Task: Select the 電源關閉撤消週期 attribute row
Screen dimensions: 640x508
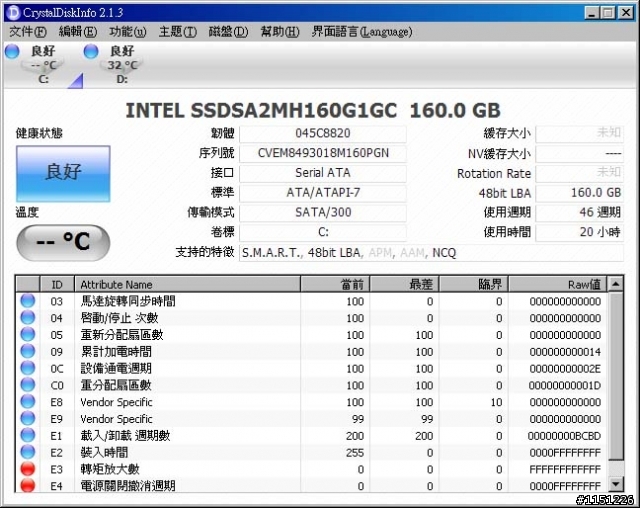Action: pos(311,485)
